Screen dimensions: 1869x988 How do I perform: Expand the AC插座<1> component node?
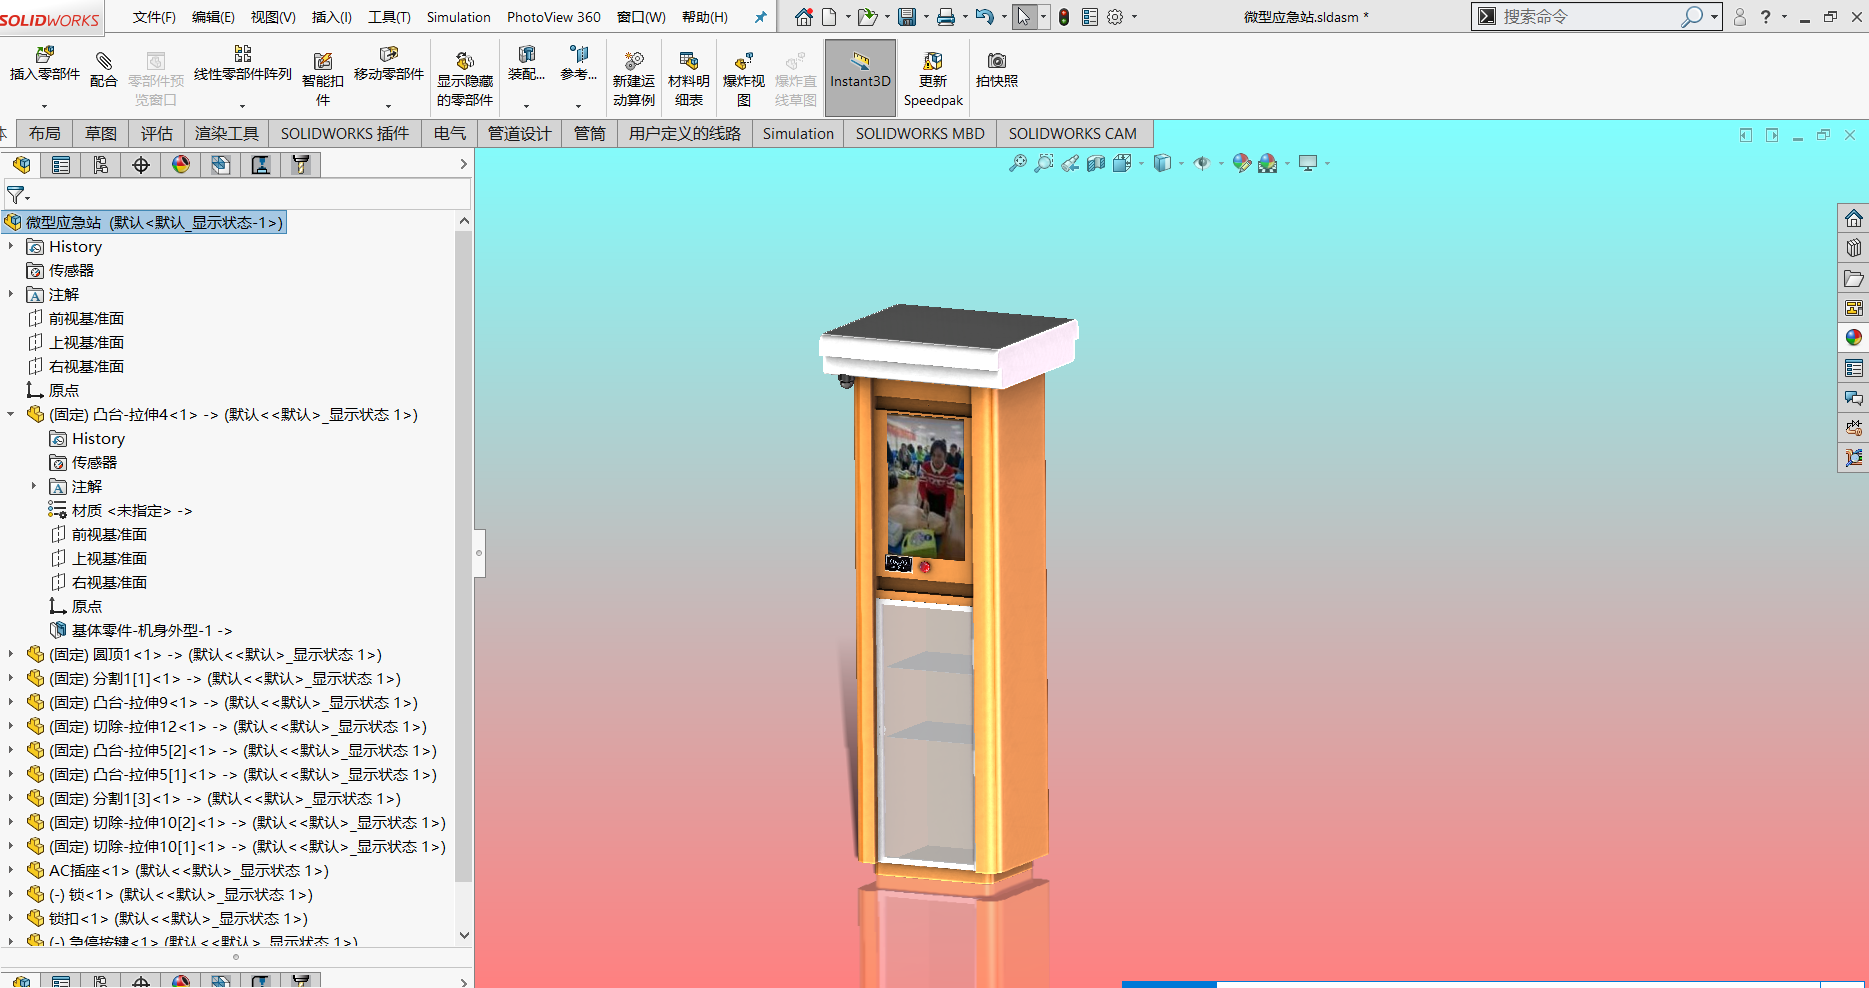pos(11,870)
